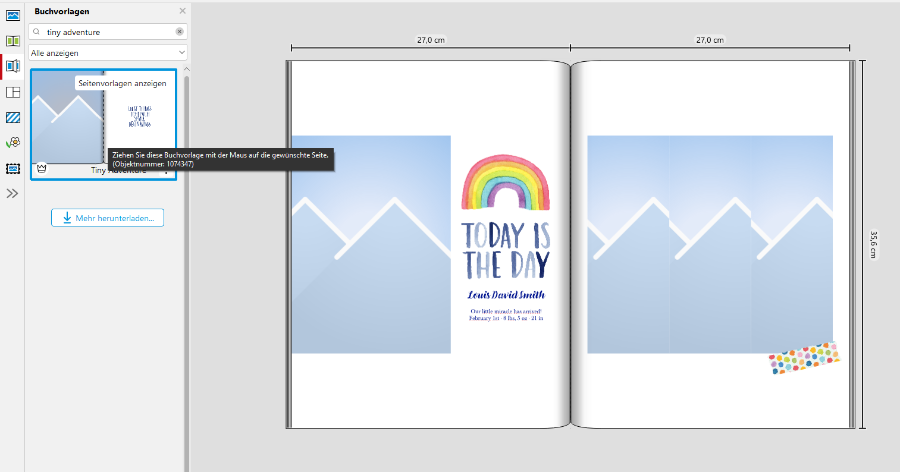Select the rainbow clipart on the left page
900x472 pixels.
click(x=506, y=182)
